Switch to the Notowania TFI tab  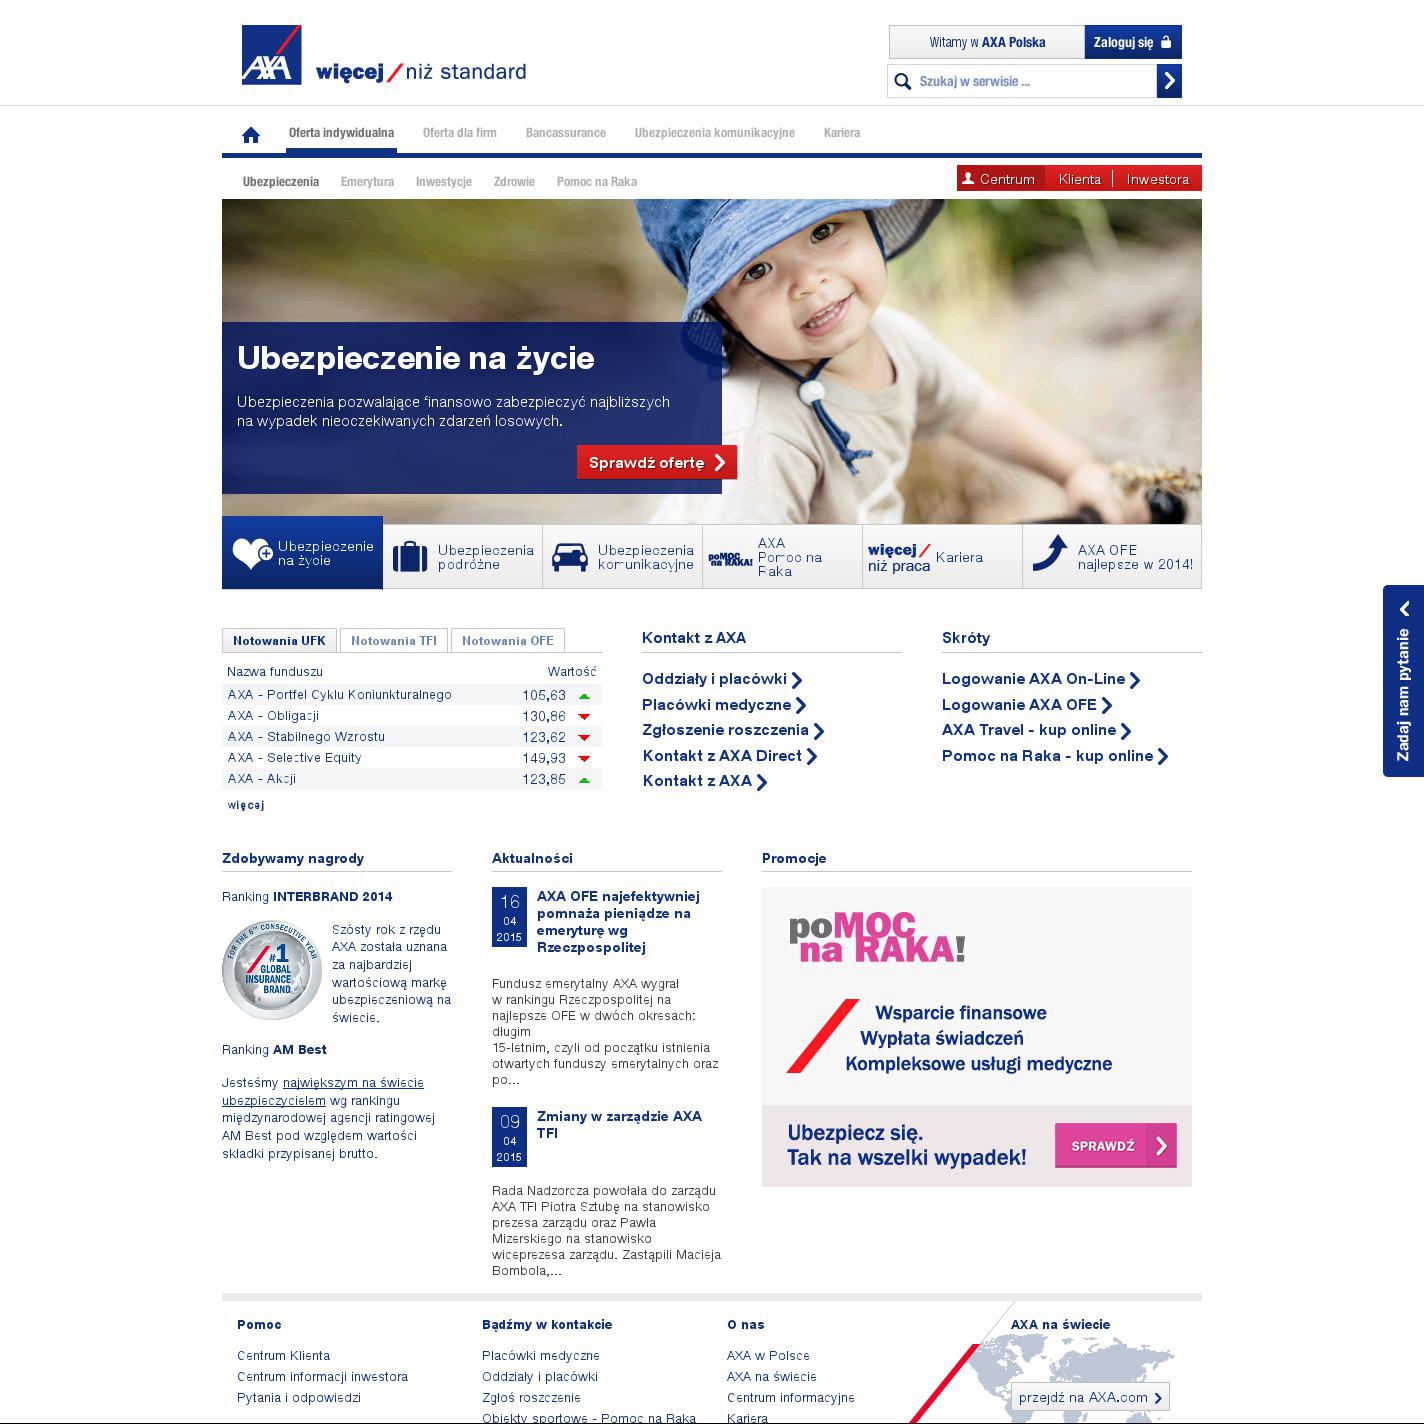394,641
